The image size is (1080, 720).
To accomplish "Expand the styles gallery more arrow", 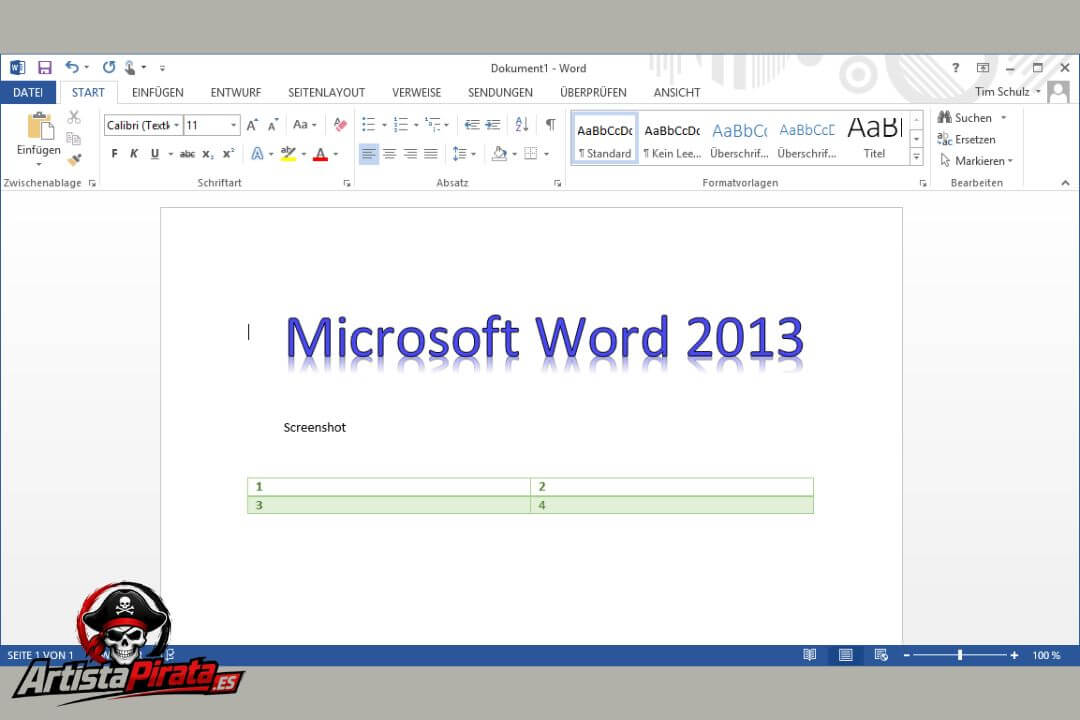I will (x=917, y=156).
